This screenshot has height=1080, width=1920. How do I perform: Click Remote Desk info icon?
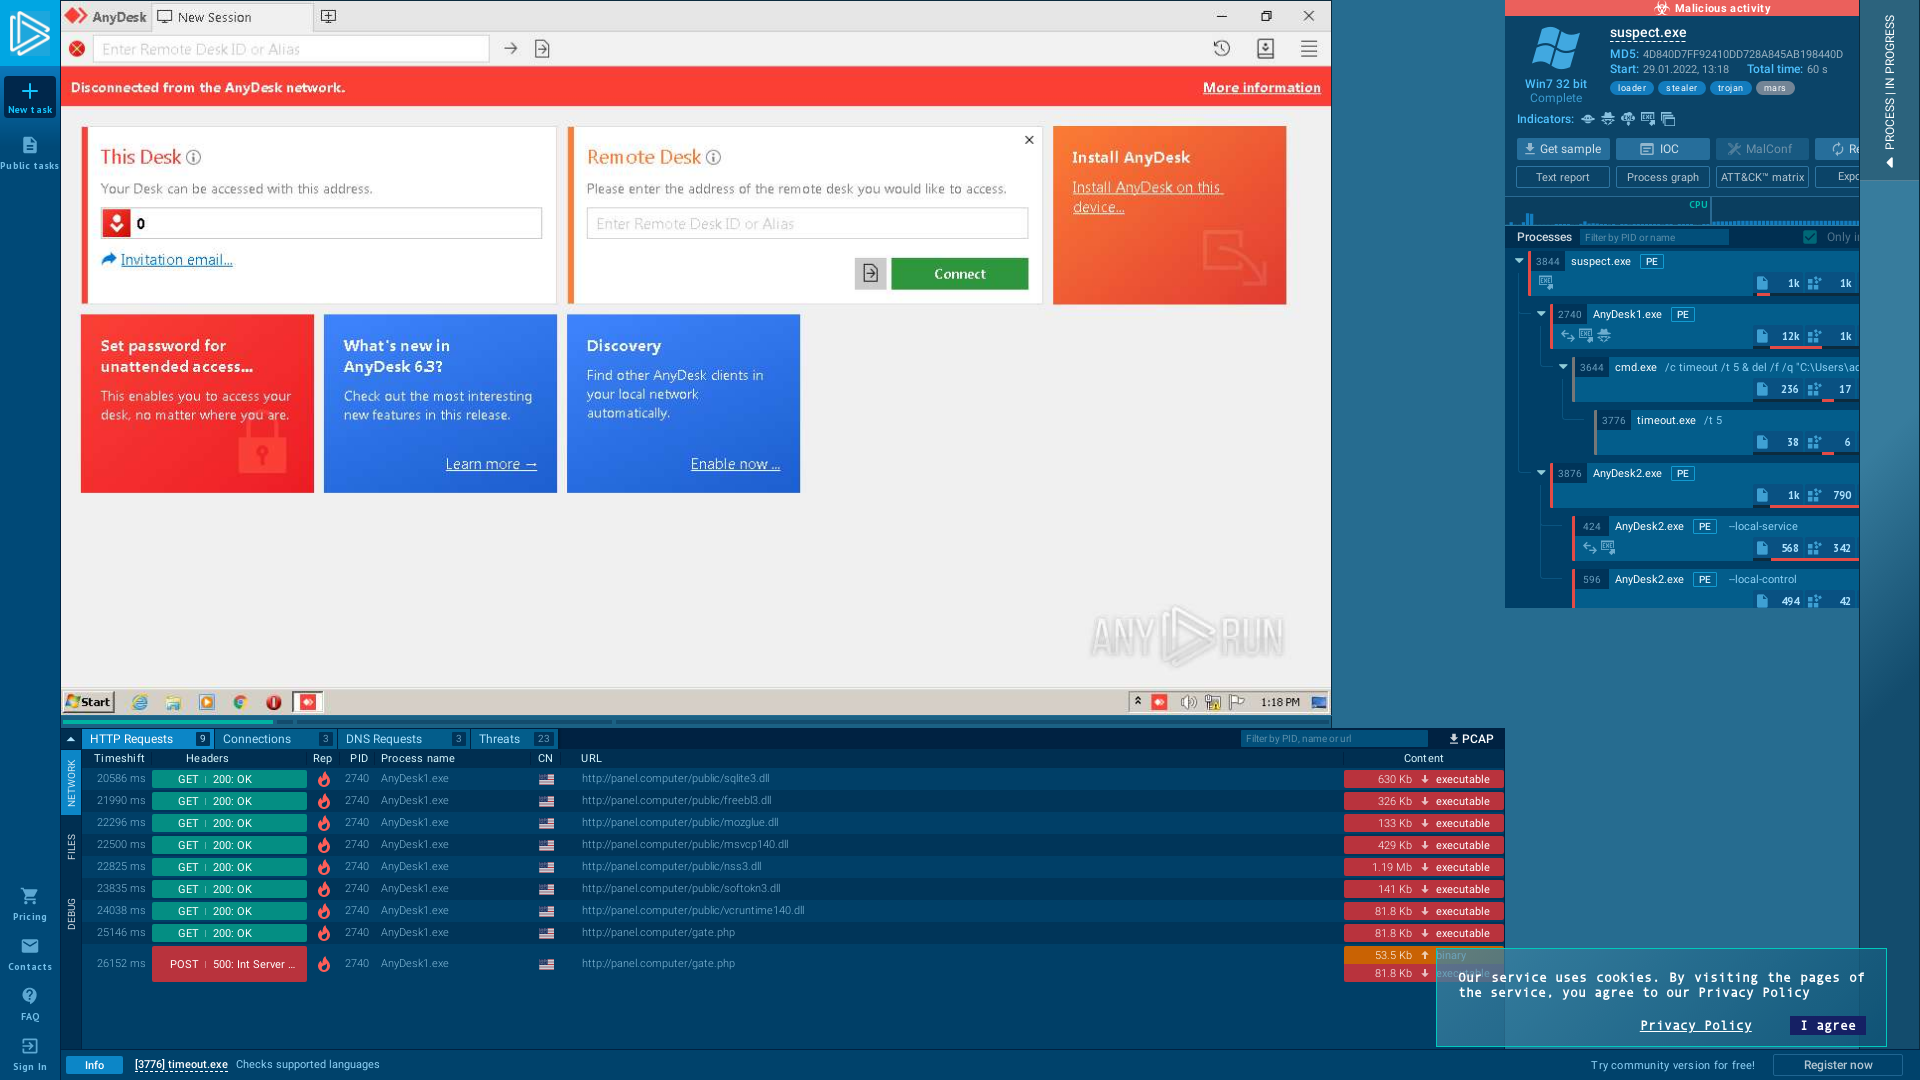[713, 157]
